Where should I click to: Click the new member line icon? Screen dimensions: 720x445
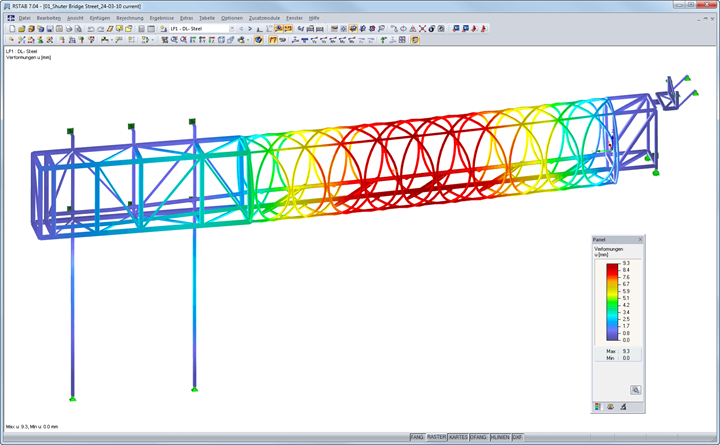pyautogui.click(x=21, y=40)
